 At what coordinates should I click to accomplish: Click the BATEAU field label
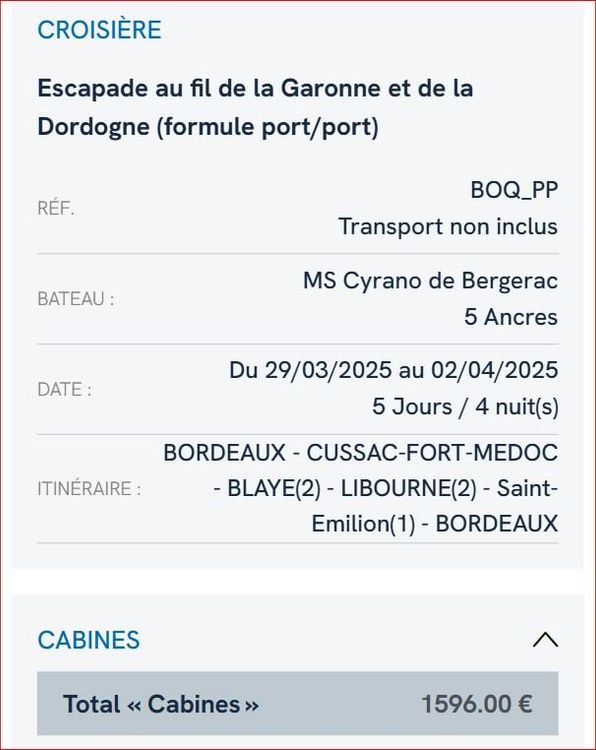coord(76,299)
